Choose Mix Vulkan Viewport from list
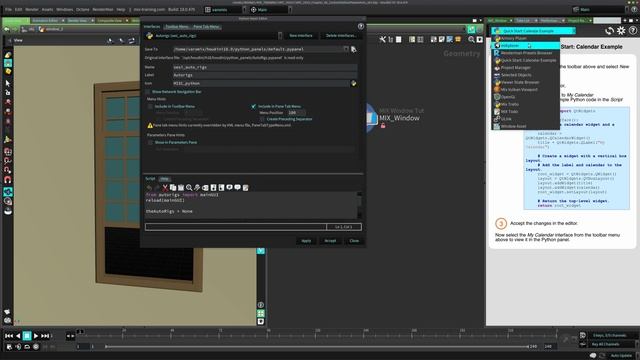This screenshot has height=360, width=640. pos(526,90)
